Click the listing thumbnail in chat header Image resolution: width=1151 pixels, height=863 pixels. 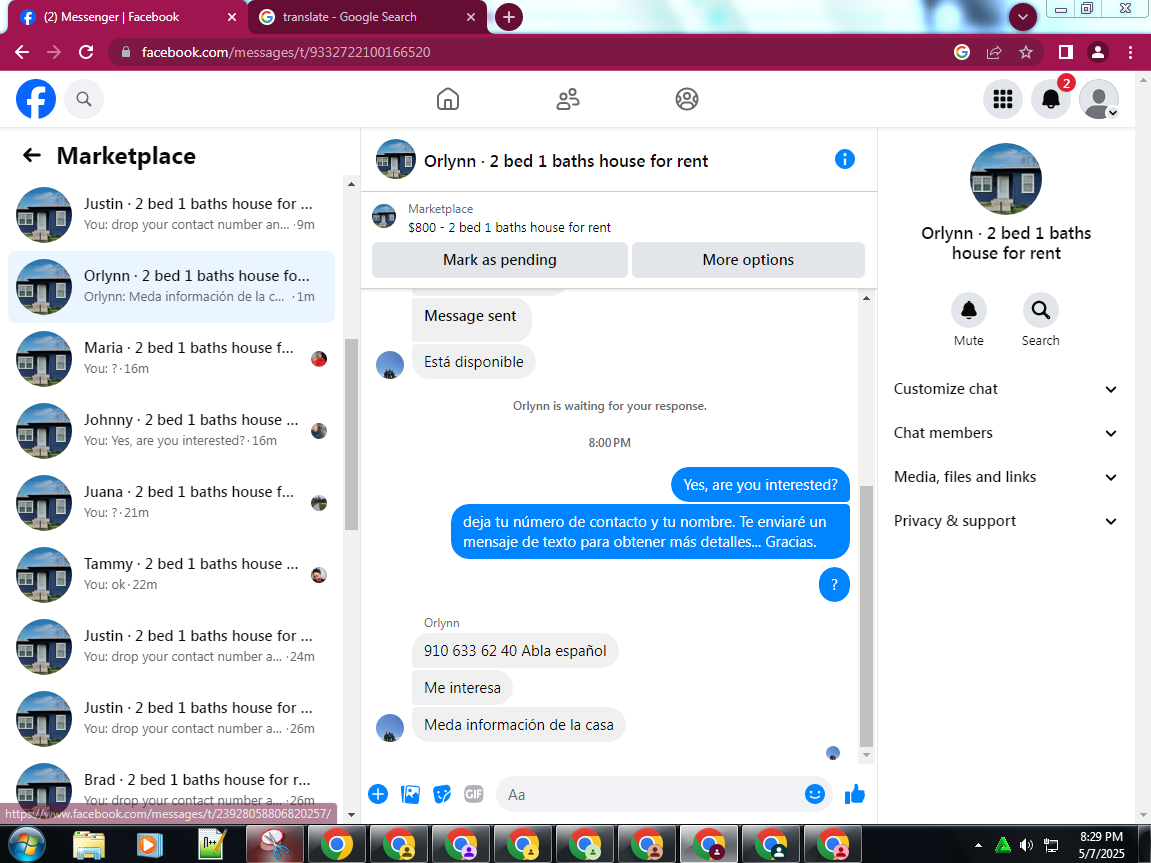(396, 159)
